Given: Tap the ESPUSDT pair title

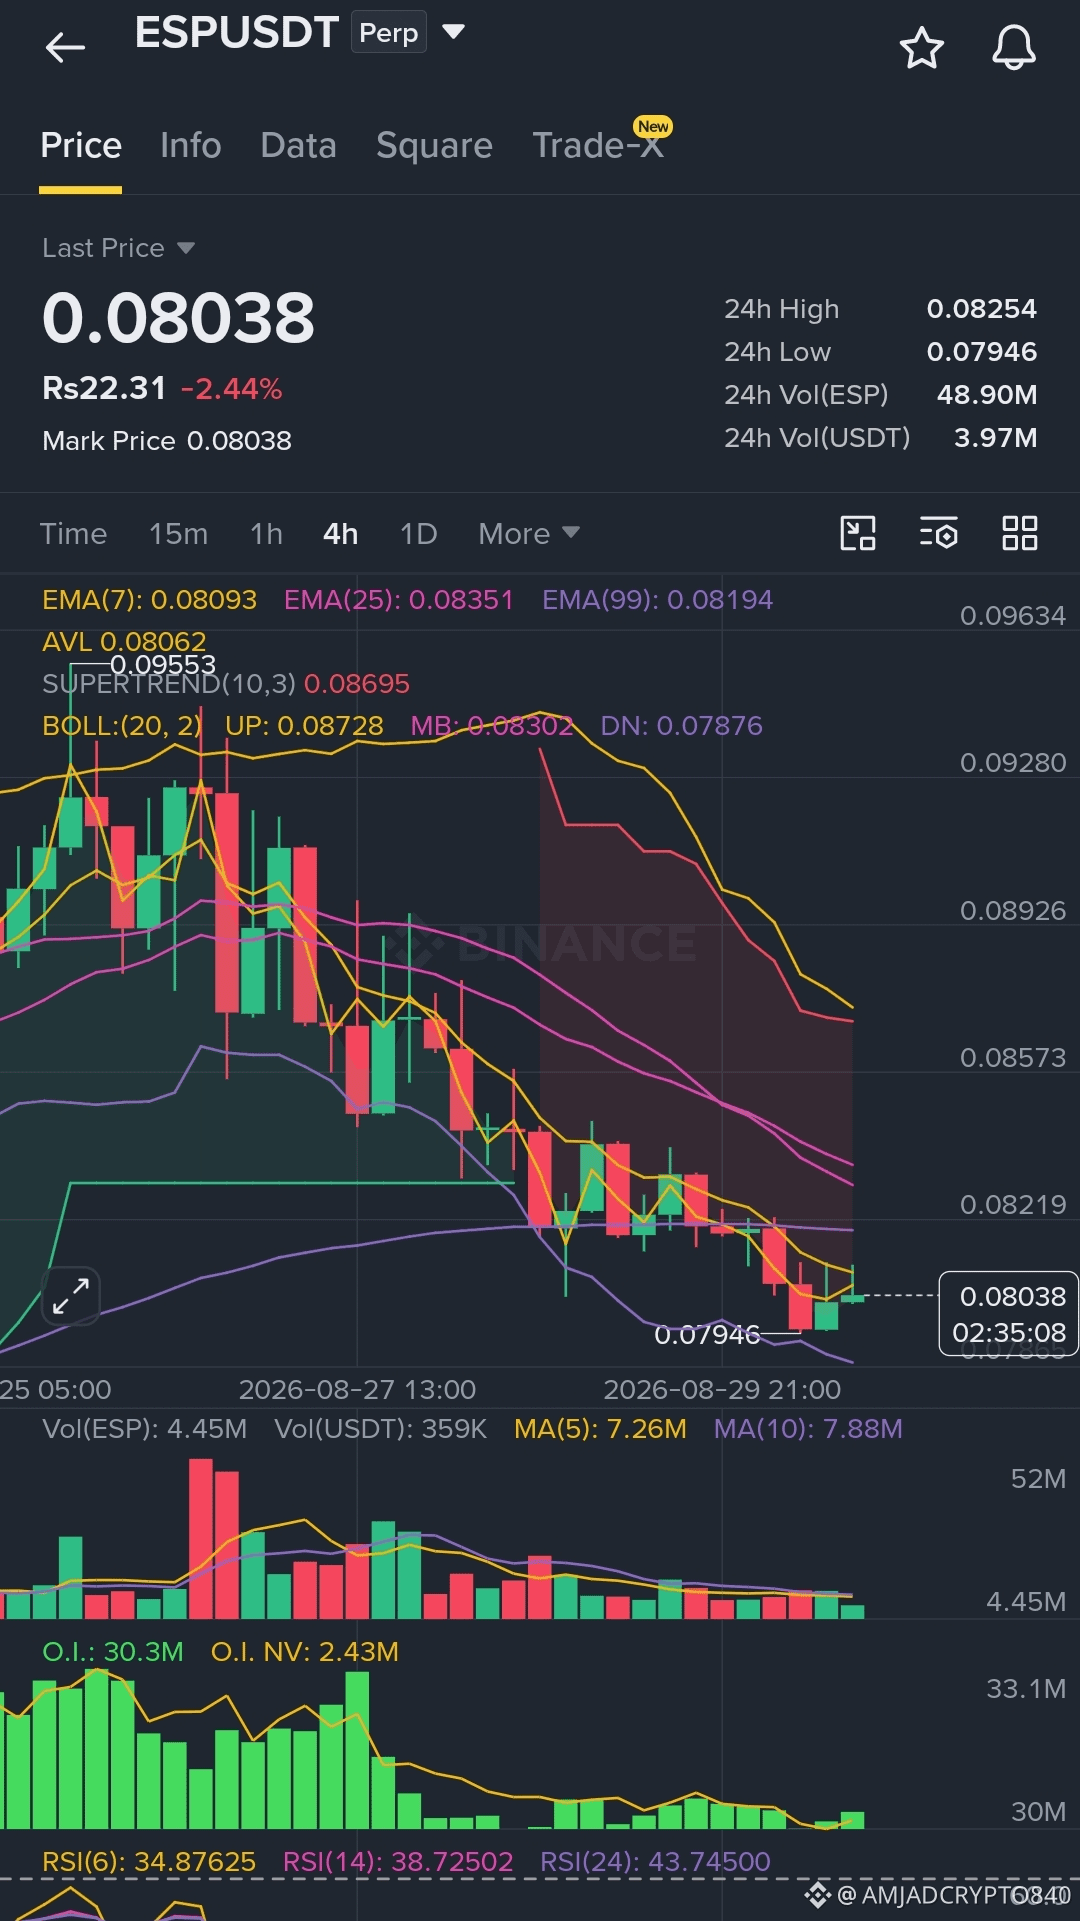Looking at the screenshot, I should click(x=237, y=32).
